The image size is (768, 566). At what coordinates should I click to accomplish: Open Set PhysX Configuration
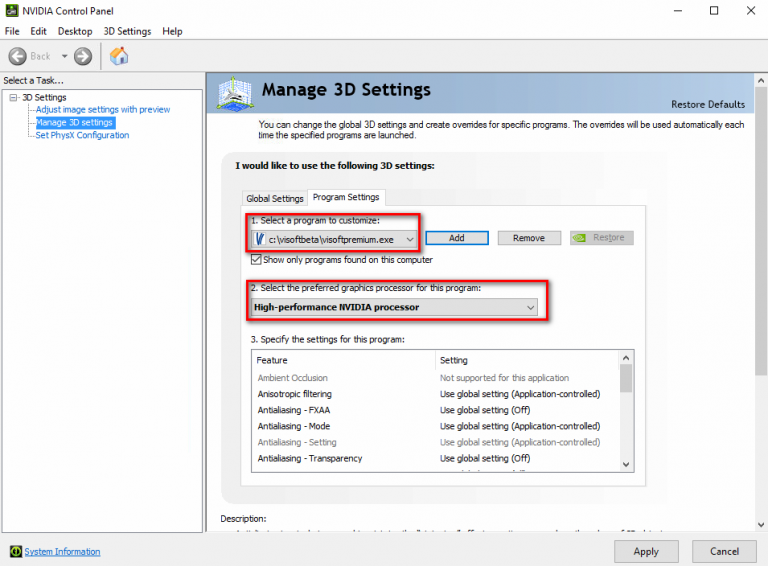(82, 135)
